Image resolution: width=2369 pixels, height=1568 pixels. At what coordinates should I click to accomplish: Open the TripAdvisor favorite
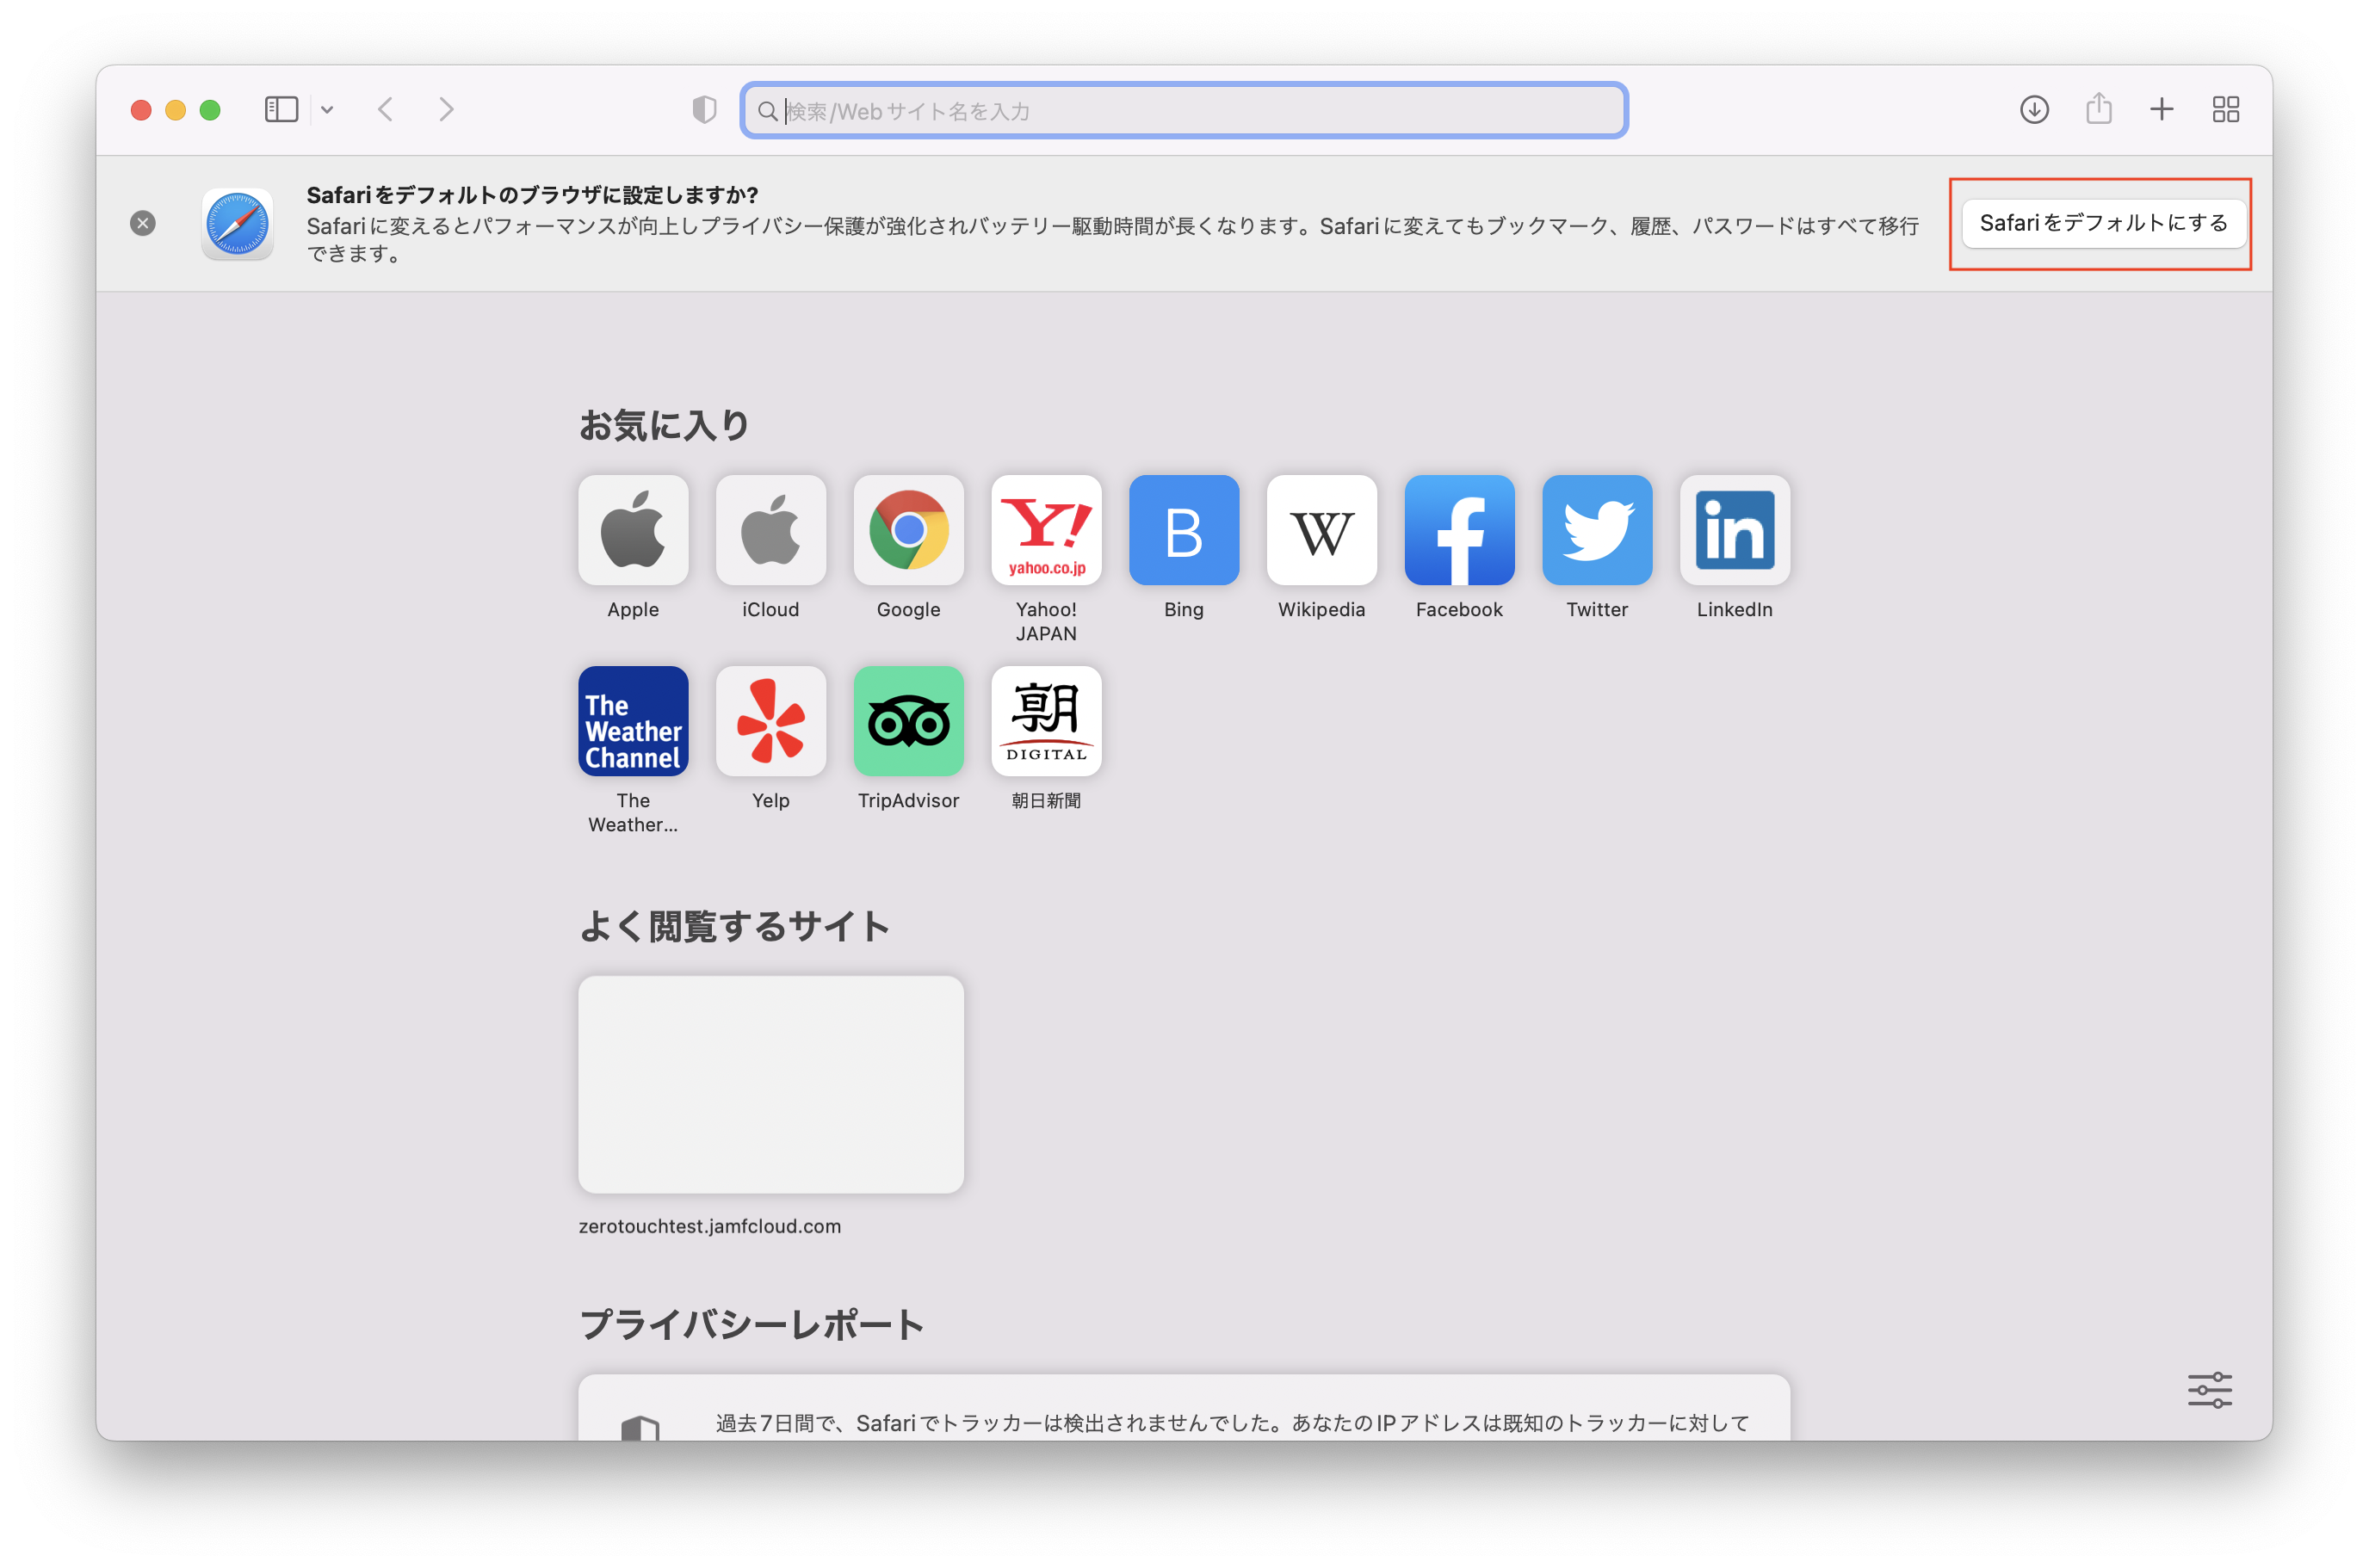click(x=909, y=721)
